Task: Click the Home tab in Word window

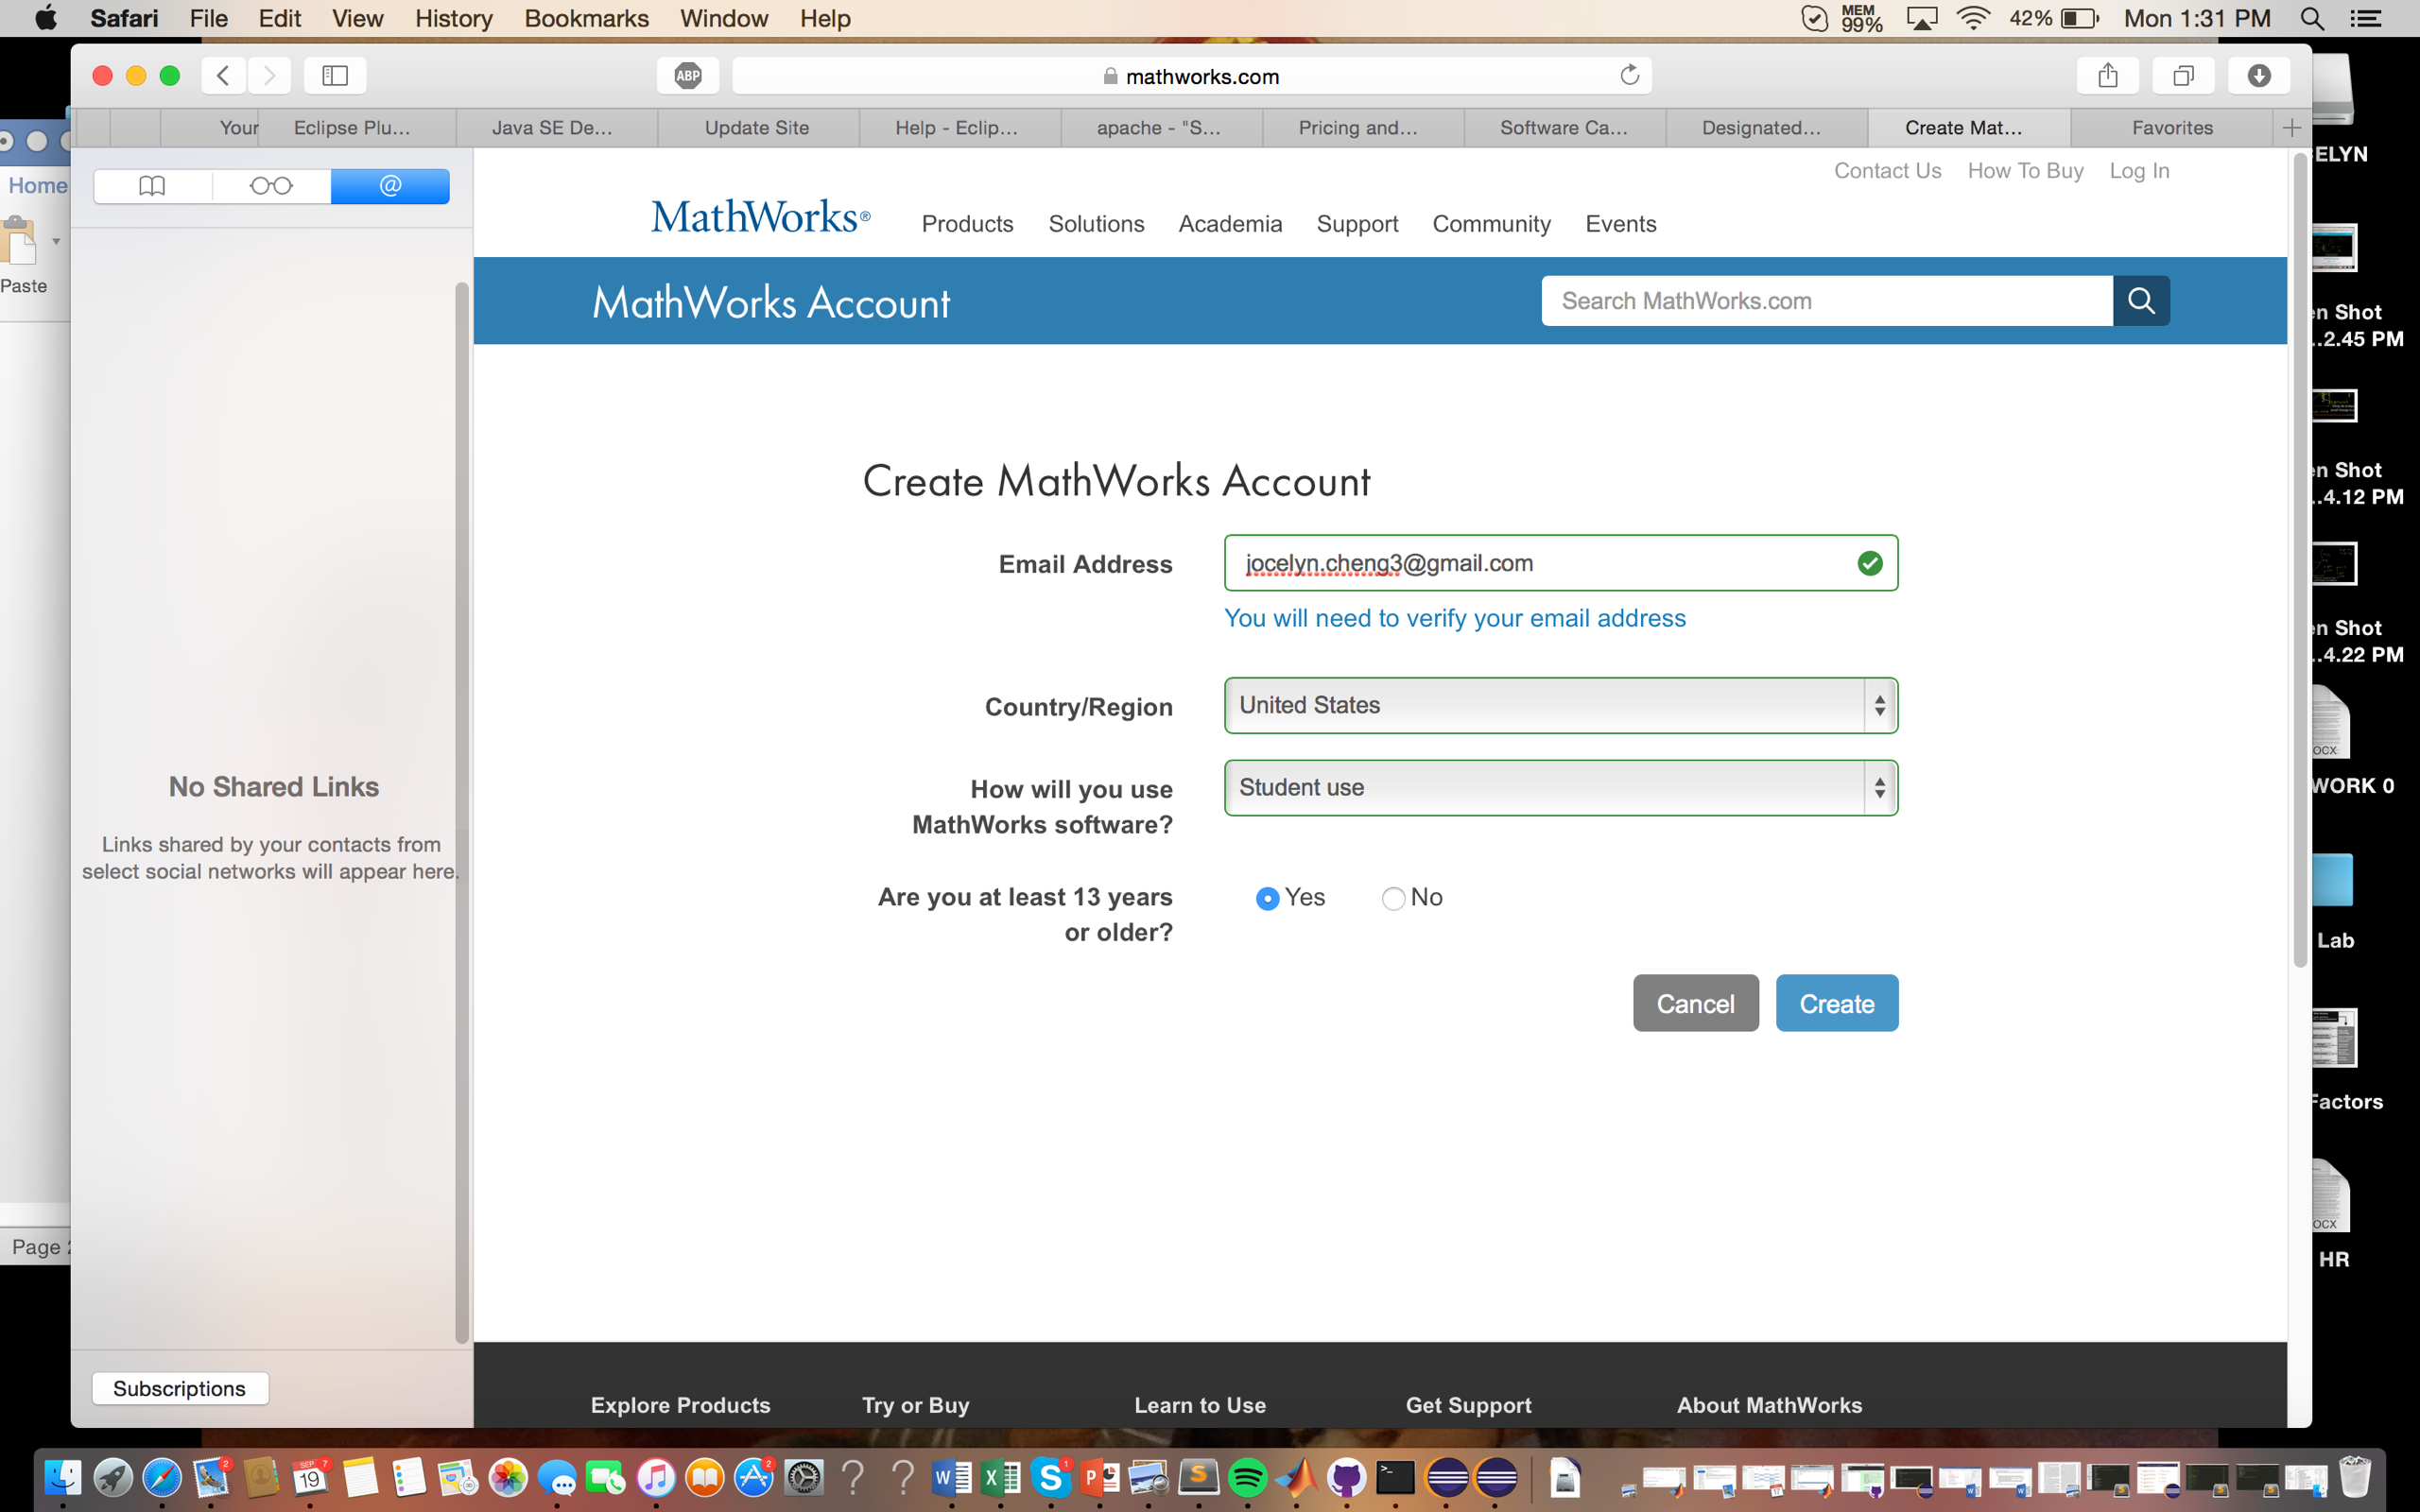Action: pyautogui.click(x=37, y=186)
